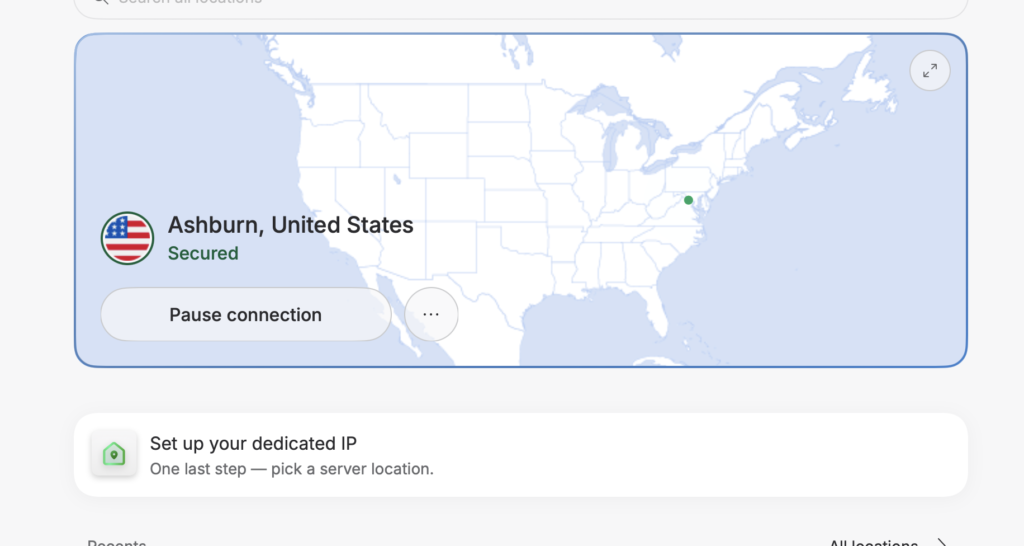
Task: Open the three-dots connection options menu
Action: pos(431,314)
